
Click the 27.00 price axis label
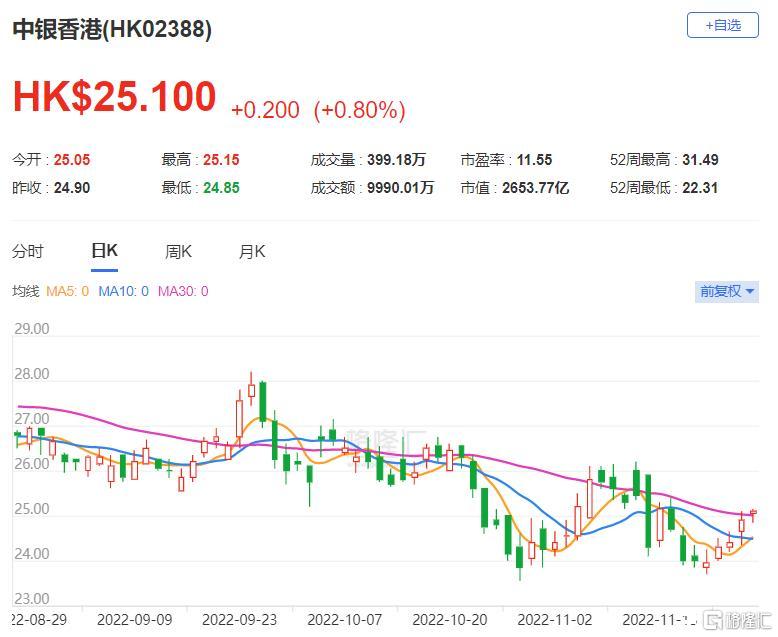click(32, 419)
